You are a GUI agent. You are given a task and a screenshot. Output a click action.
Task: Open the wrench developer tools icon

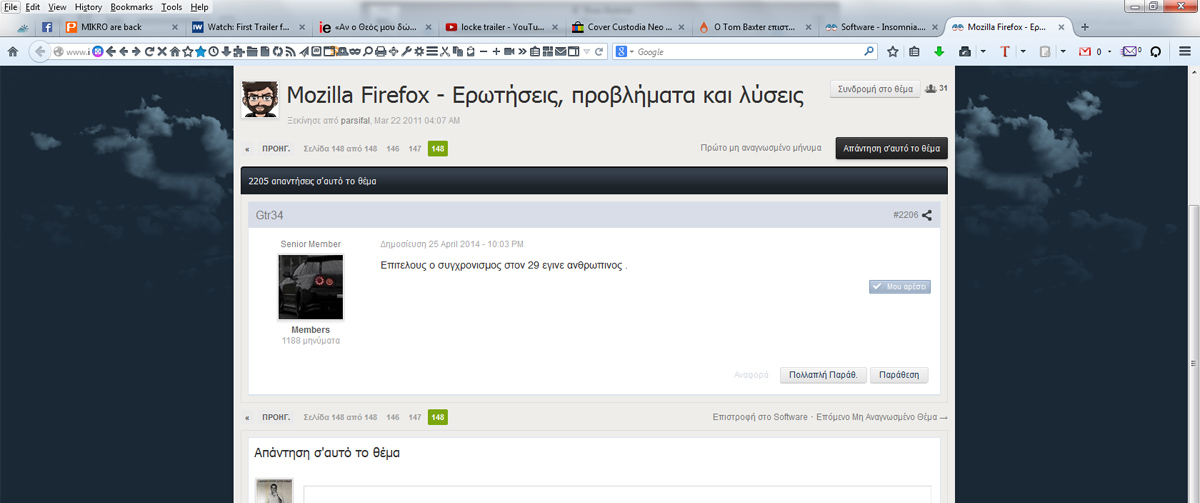pyautogui.click(x=407, y=51)
